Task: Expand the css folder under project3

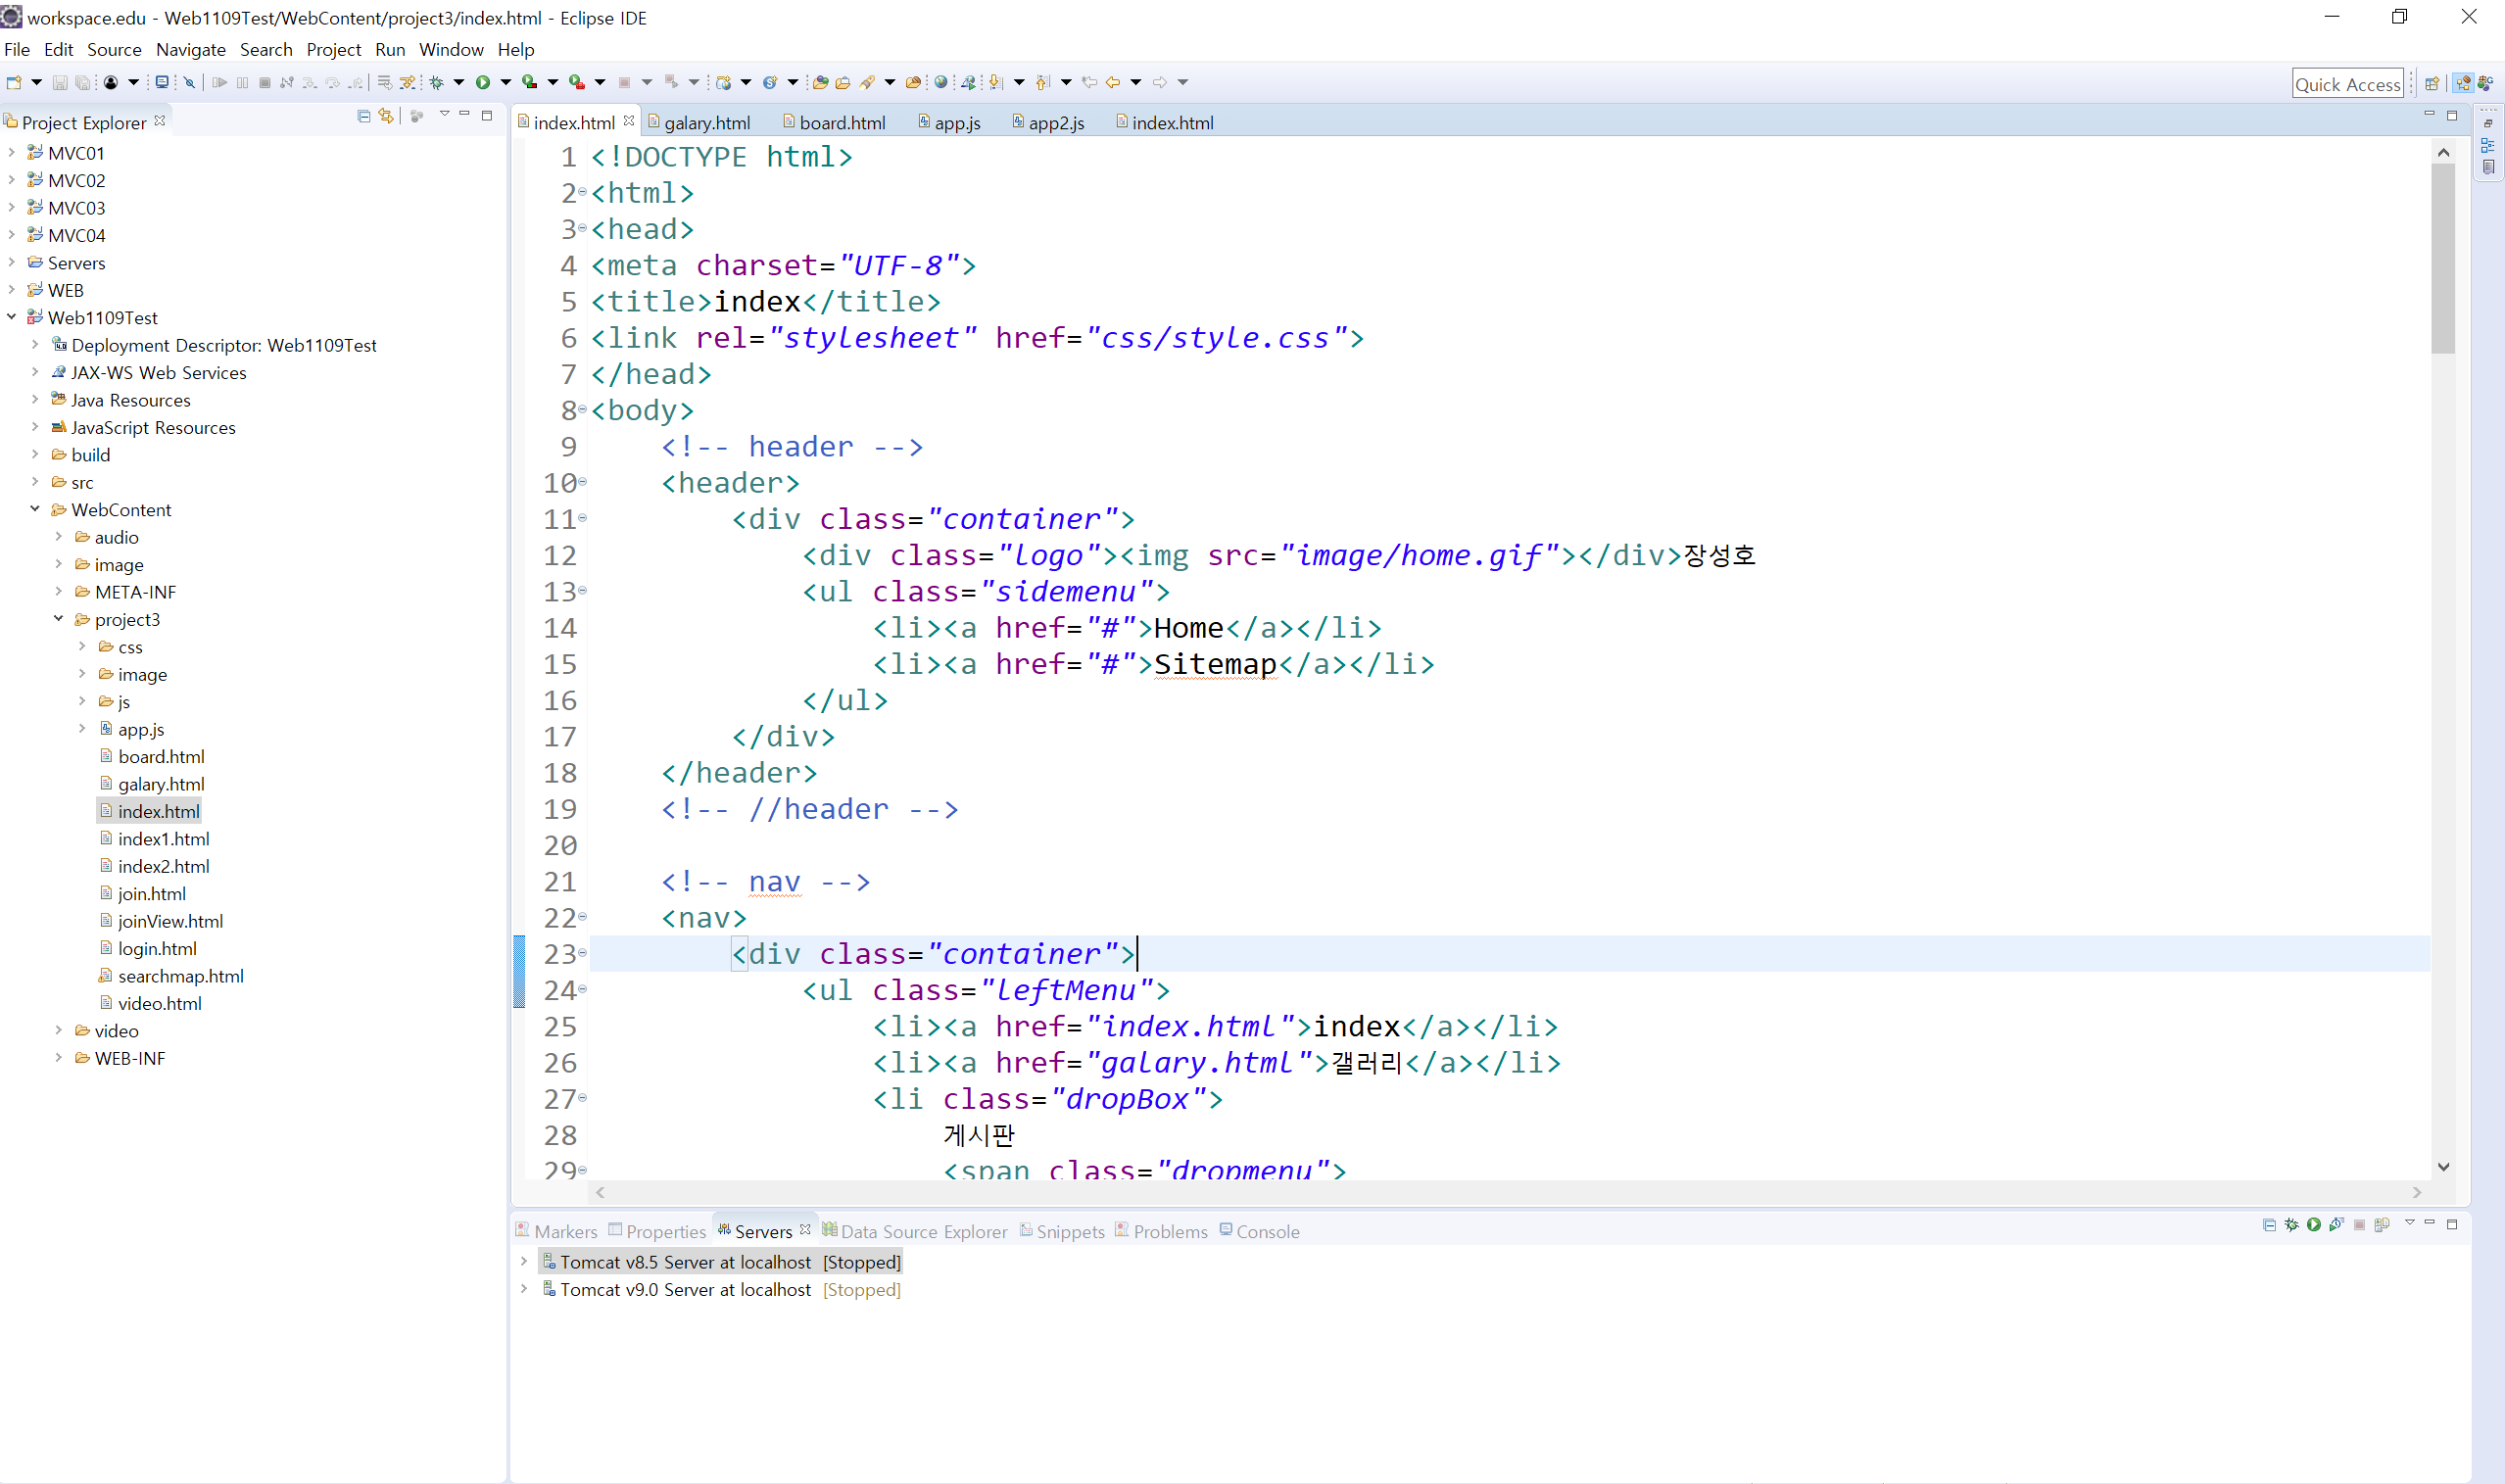Action: pos(82,646)
